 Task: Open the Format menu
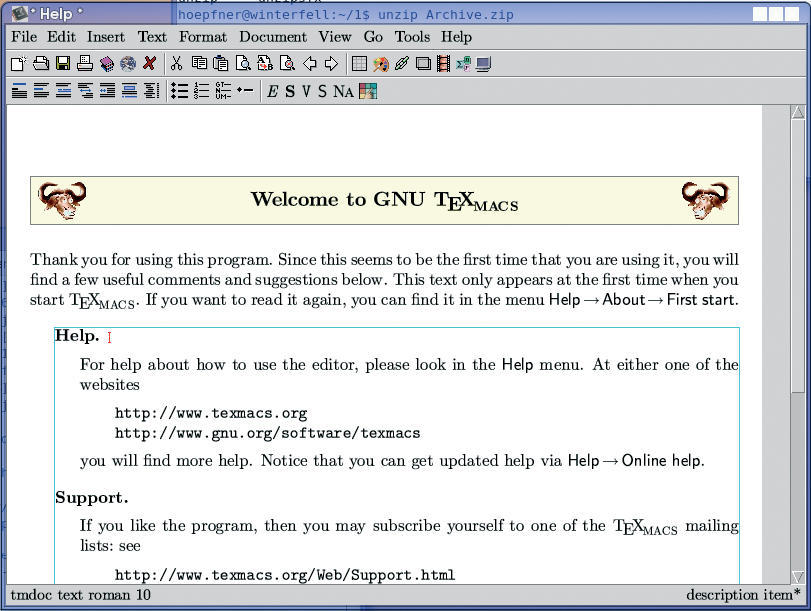[203, 37]
